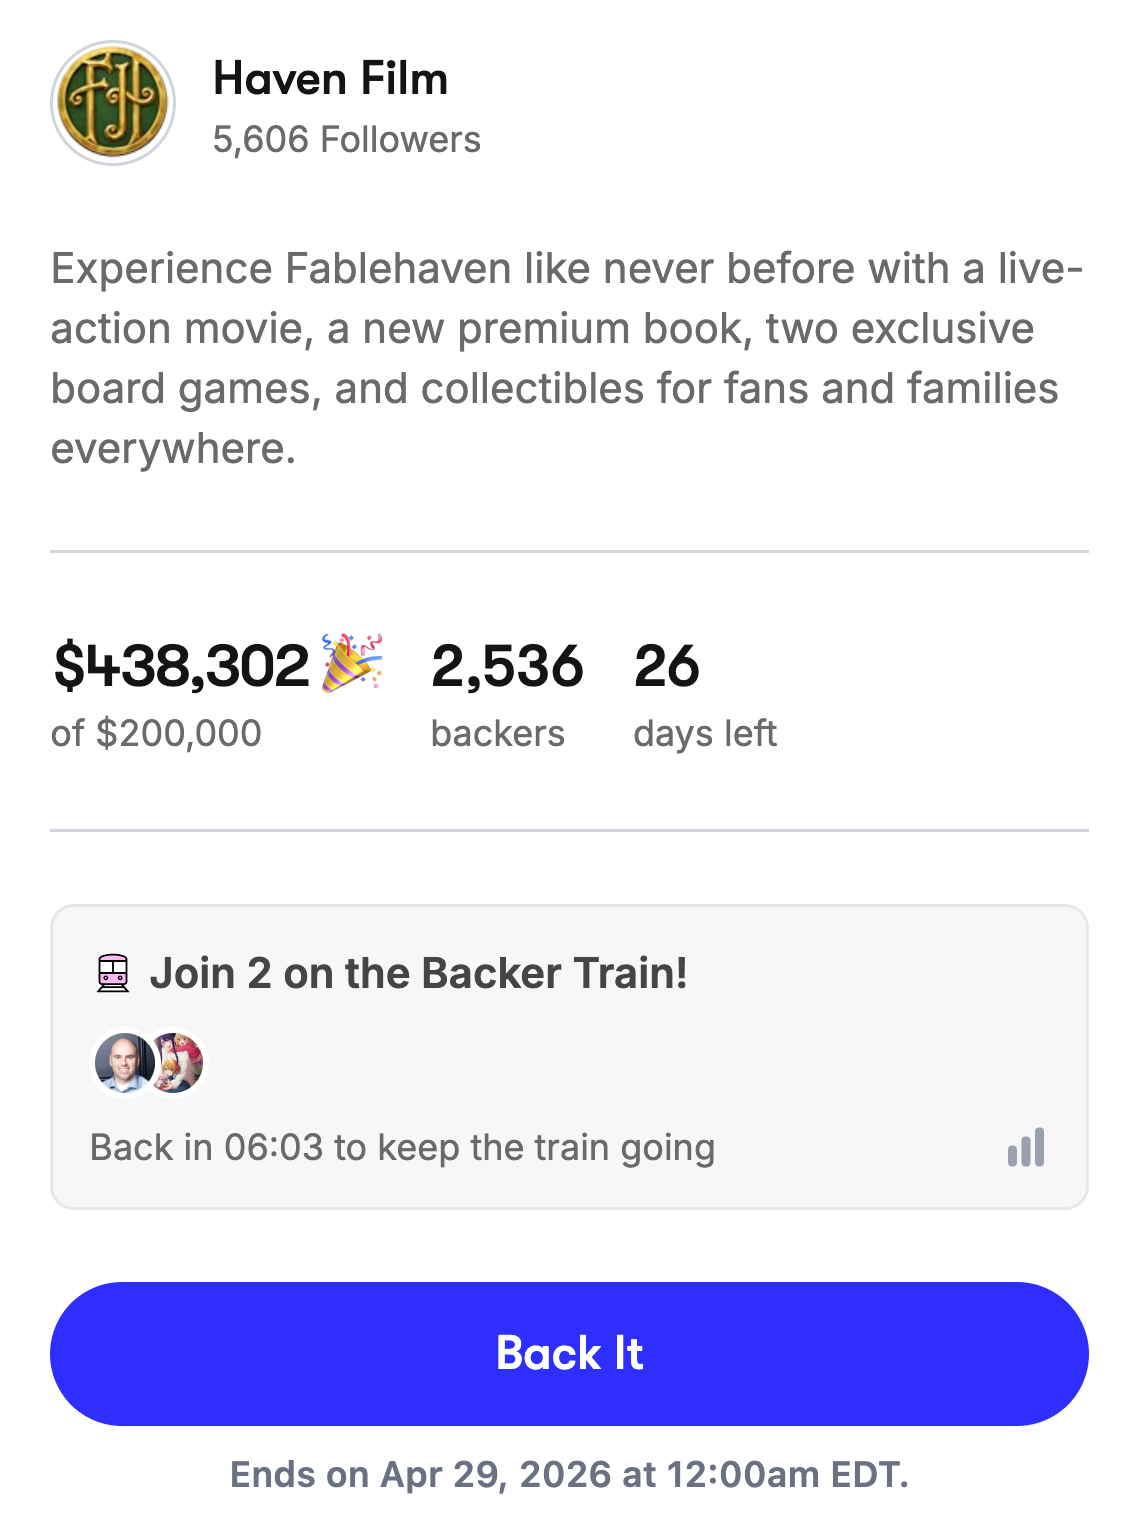Click the Haven Film gold logo avatar

[113, 103]
